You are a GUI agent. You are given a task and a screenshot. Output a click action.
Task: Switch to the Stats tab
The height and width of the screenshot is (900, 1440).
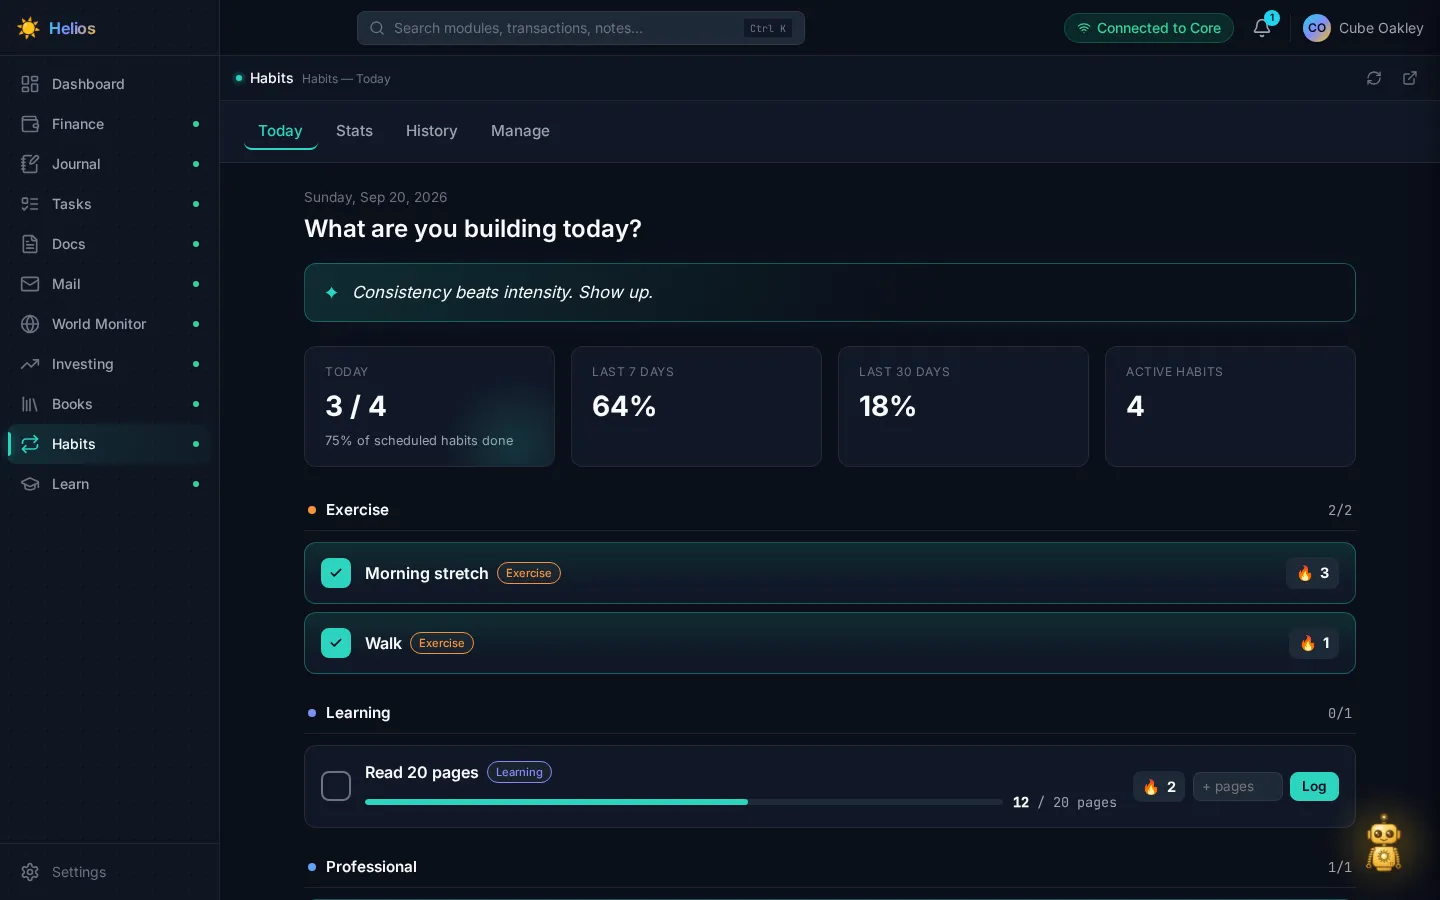click(354, 131)
